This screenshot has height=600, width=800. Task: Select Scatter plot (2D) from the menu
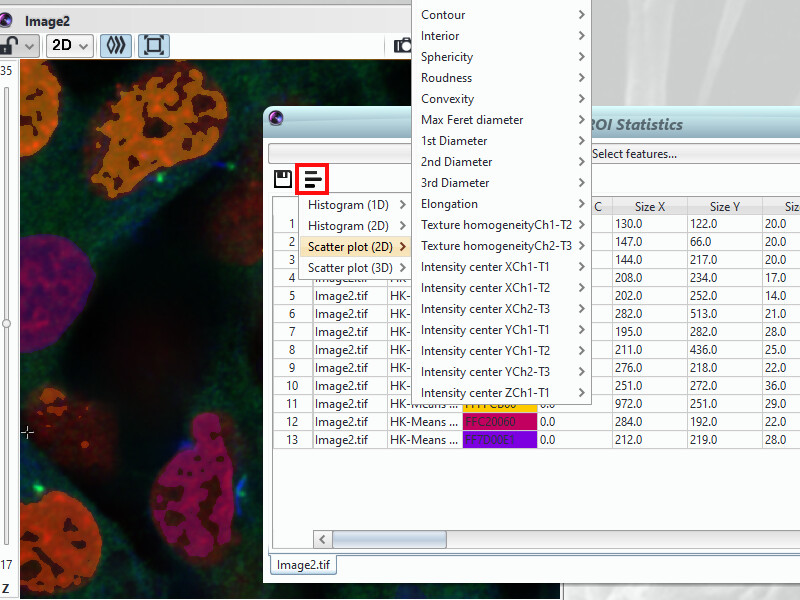(352, 245)
